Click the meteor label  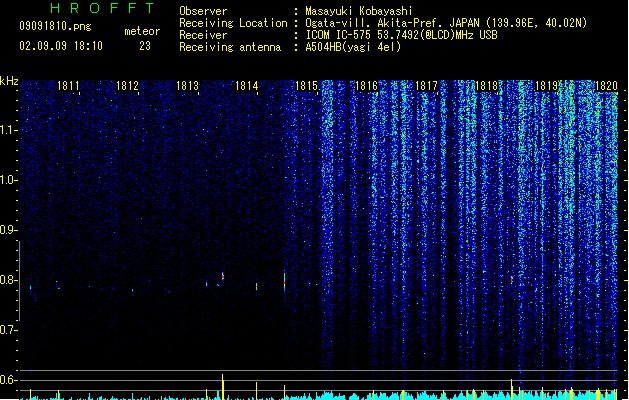[142, 31]
